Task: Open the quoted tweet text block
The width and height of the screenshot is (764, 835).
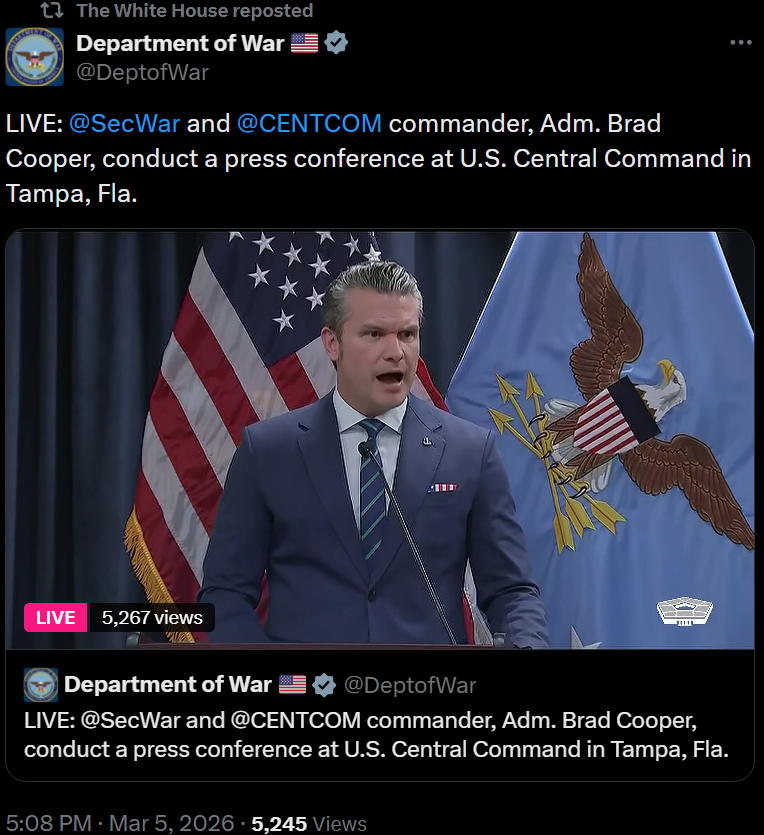Action: click(376, 735)
